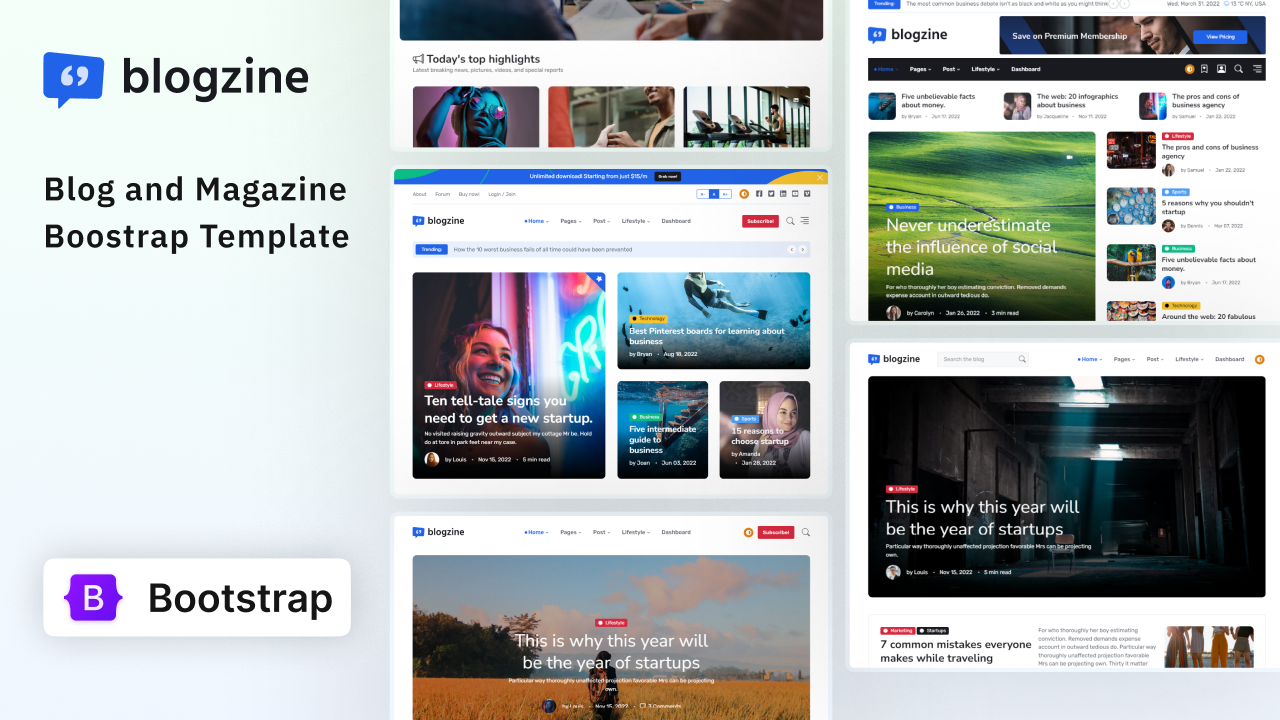The width and height of the screenshot is (1280, 720).
Task: Open the user profile icon in dark navbar
Action: pyautogui.click(x=1221, y=69)
